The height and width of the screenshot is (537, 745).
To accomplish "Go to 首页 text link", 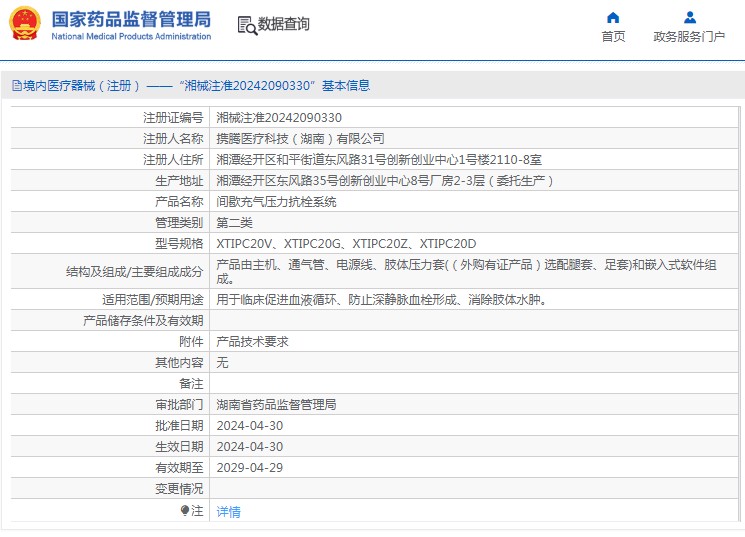I will click(x=613, y=37).
